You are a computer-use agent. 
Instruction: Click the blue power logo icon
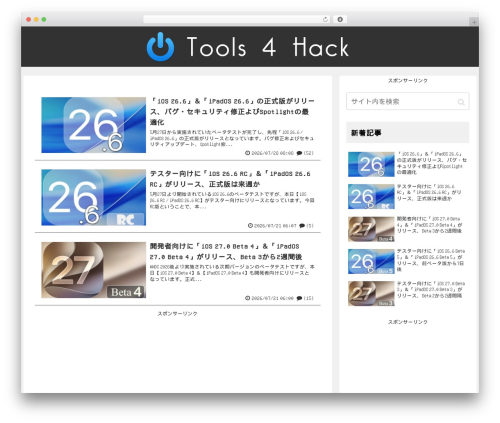coord(160,47)
